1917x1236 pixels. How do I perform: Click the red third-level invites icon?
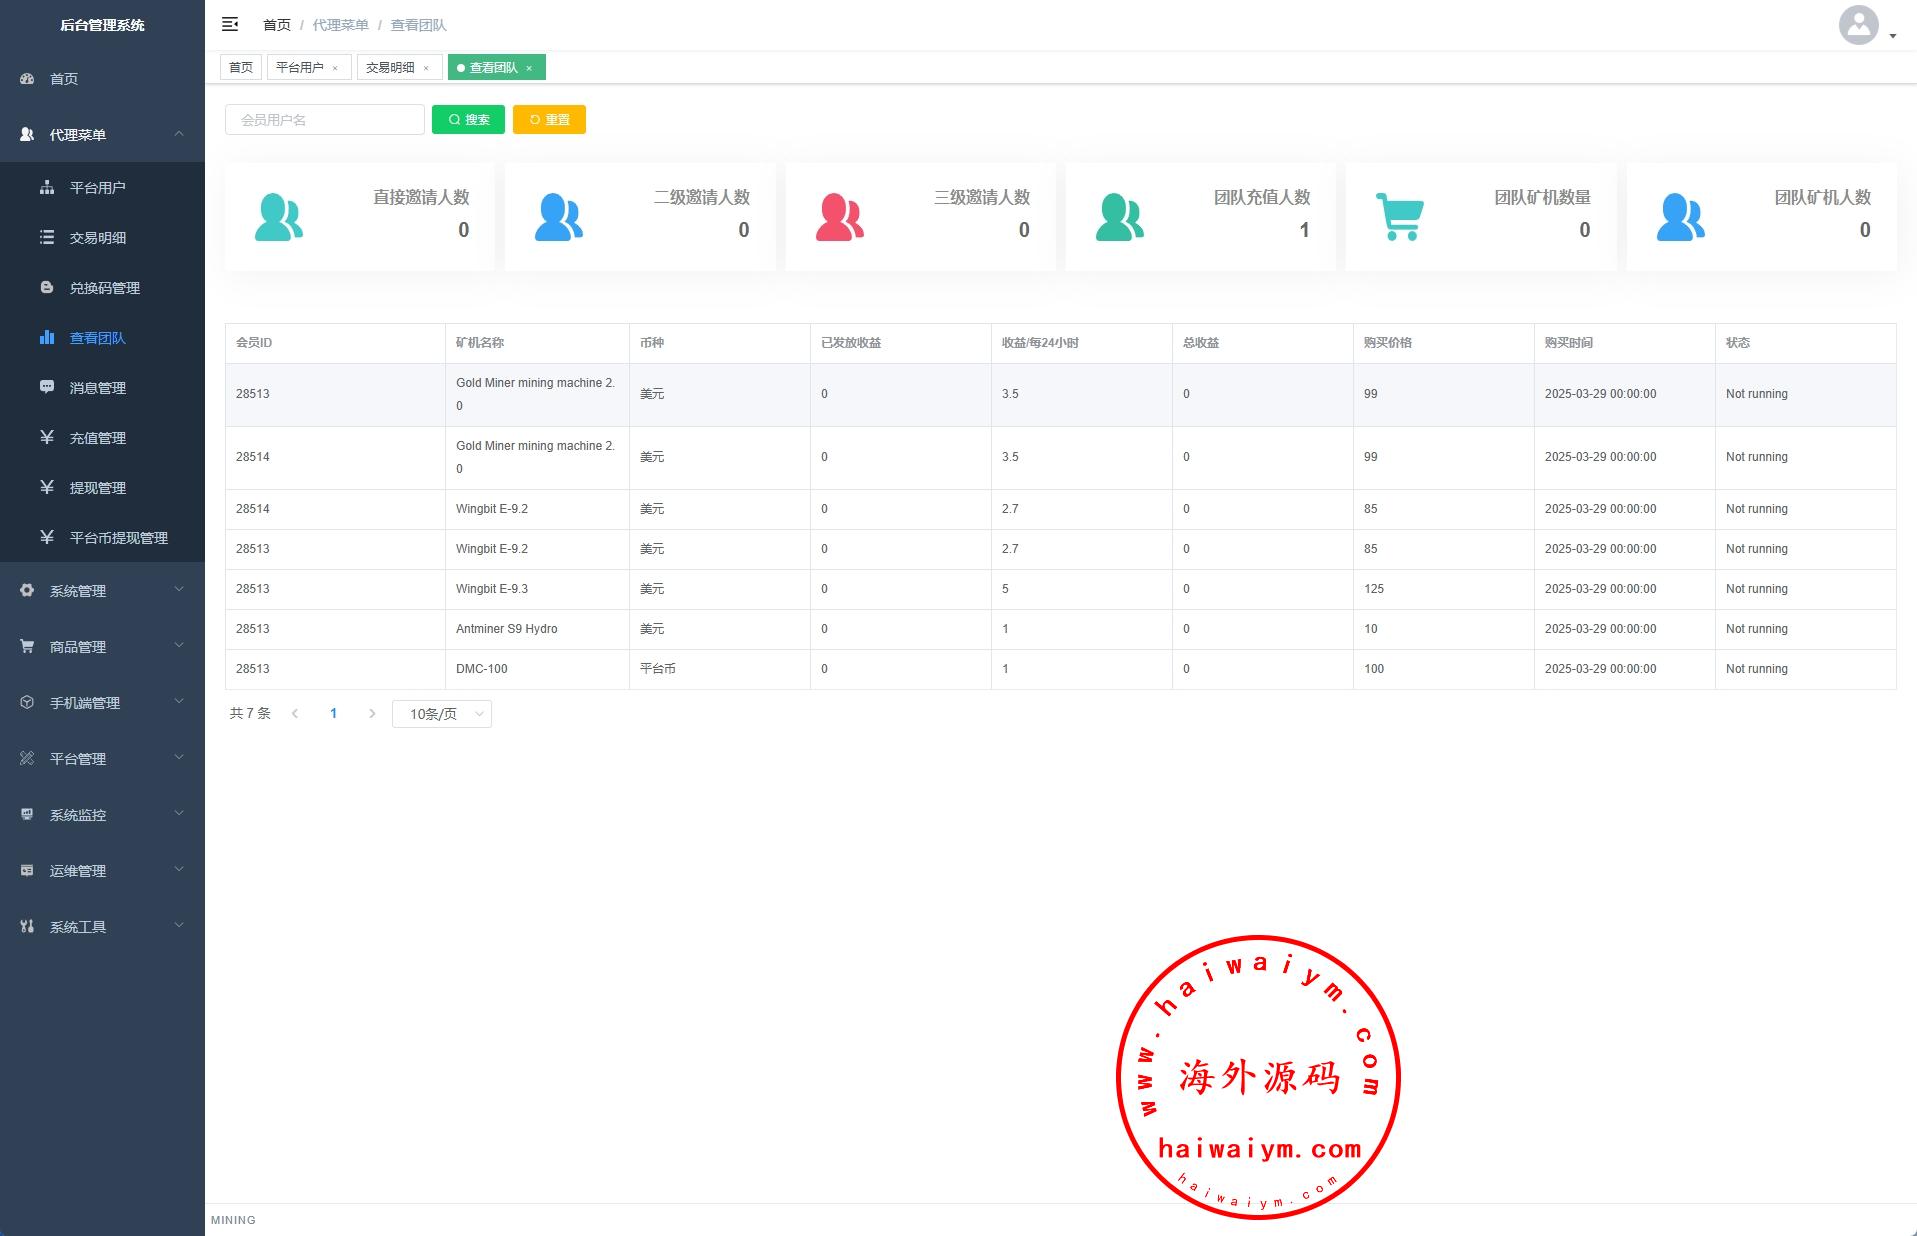tap(839, 217)
